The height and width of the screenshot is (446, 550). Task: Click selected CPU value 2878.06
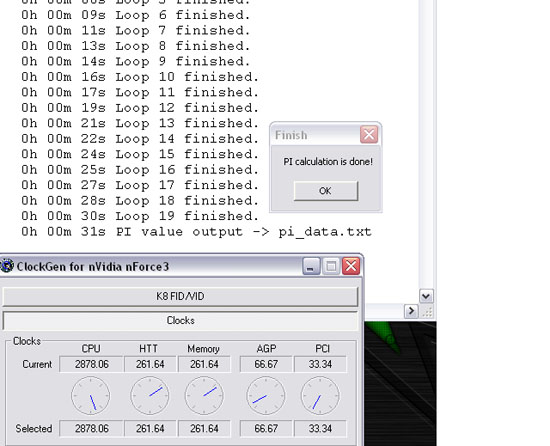click(91, 428)
